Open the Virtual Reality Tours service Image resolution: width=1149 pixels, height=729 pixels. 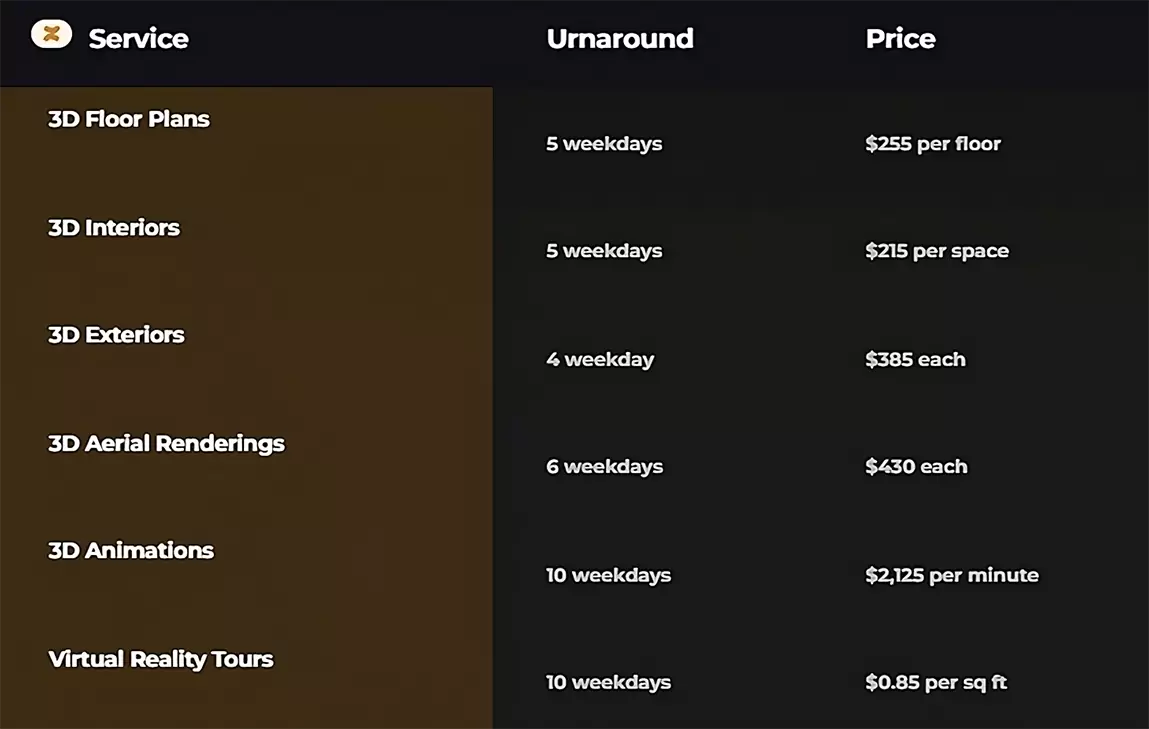point(160,659)
